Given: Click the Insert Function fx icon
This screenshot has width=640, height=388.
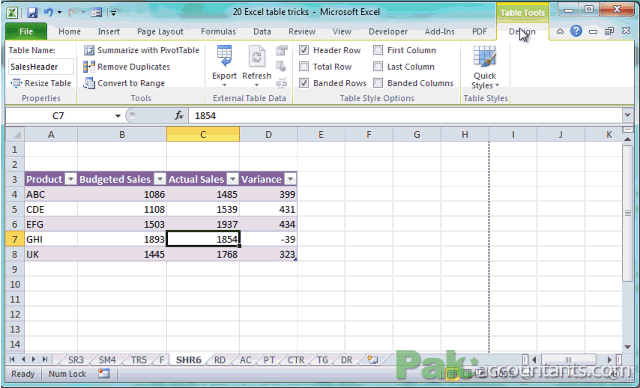Looking at the screenshot, I should point(179,116).
